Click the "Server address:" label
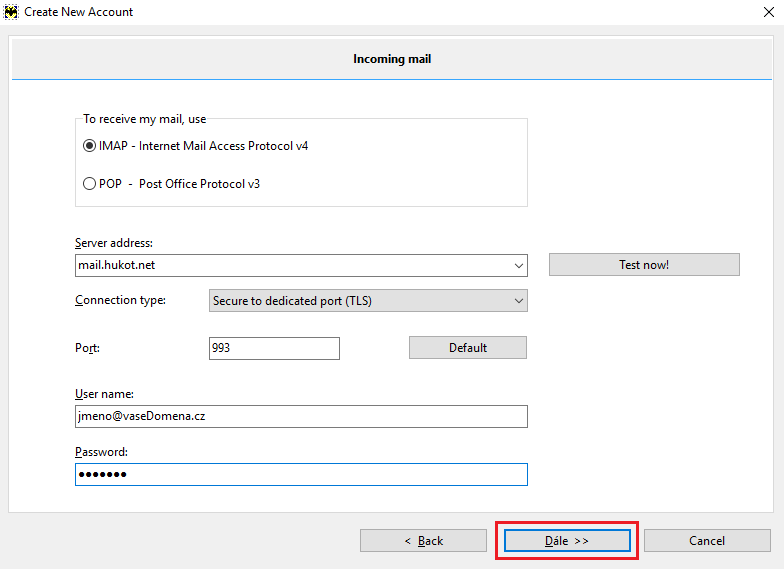784x569 pixels. click(114, 243)
